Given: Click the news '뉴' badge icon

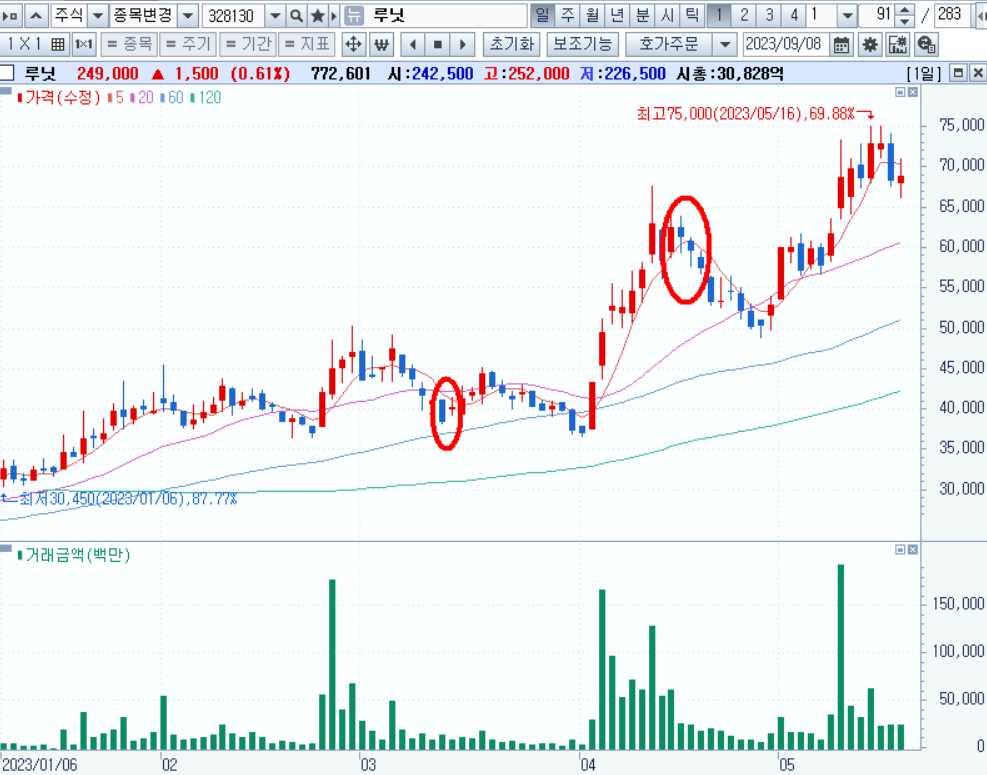Looking at the screenshot, I should pyautogui.click(x=354, y=15).
